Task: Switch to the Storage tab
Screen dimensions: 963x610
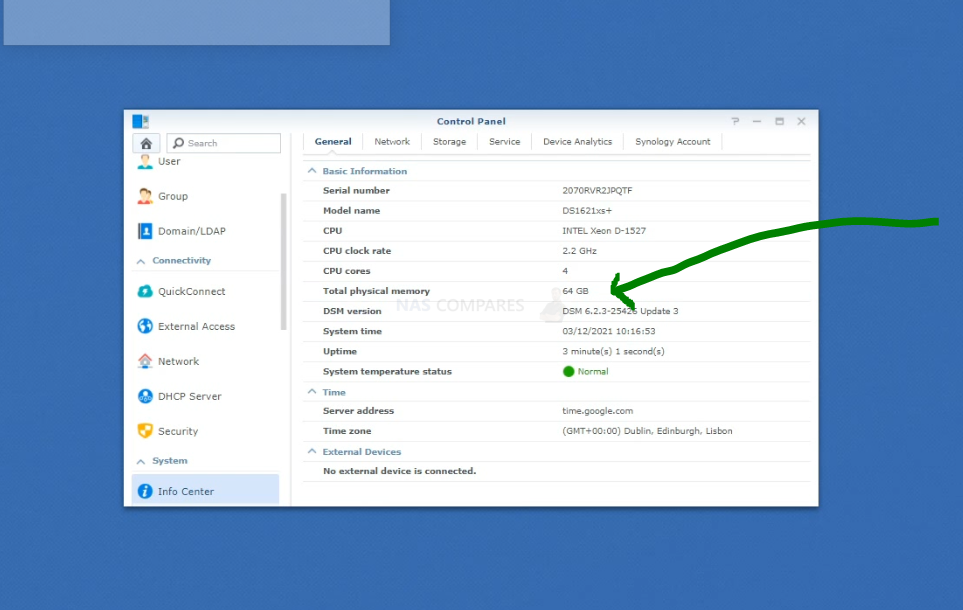Action: click(450, 141)
